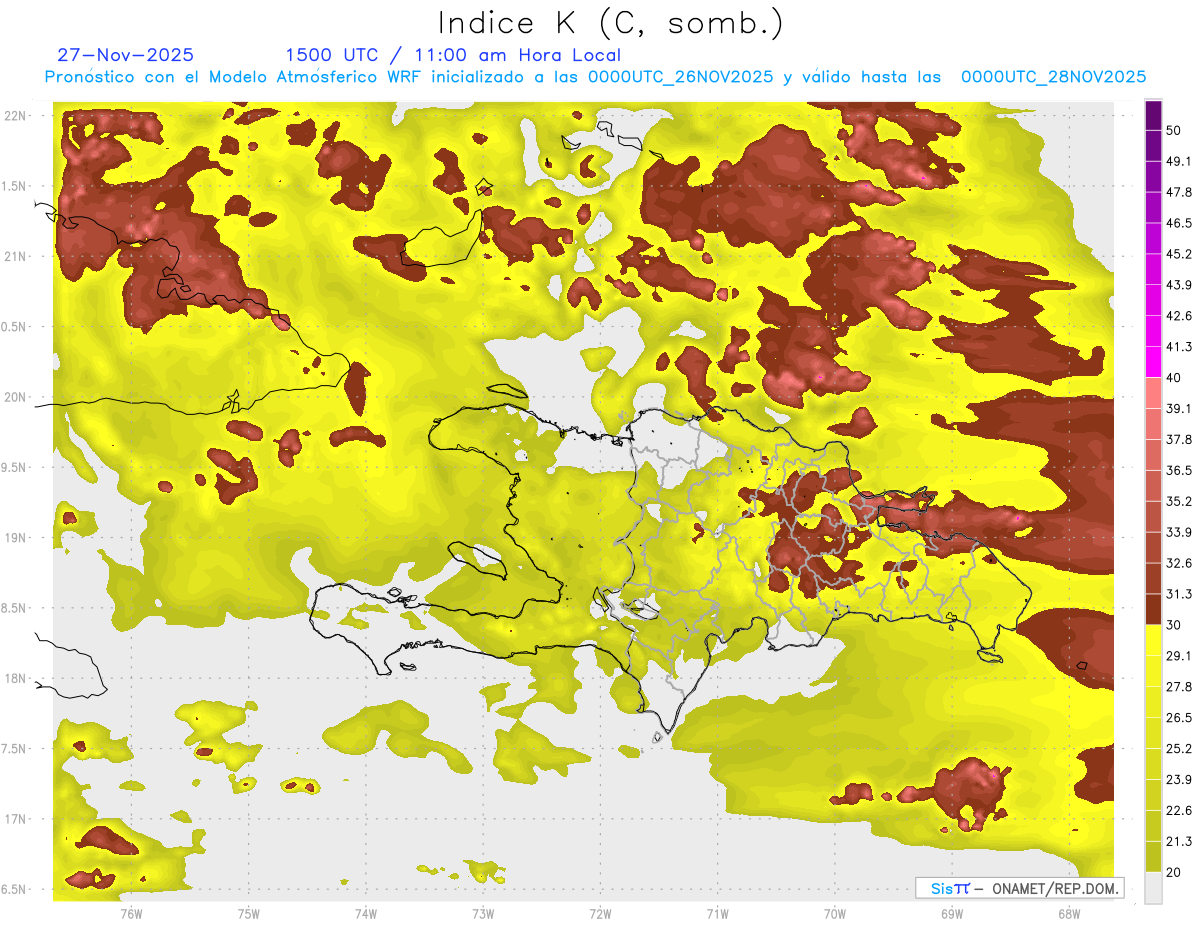Click color scale value "37.8"
1200x927 pixels.
coord(1178,440)
